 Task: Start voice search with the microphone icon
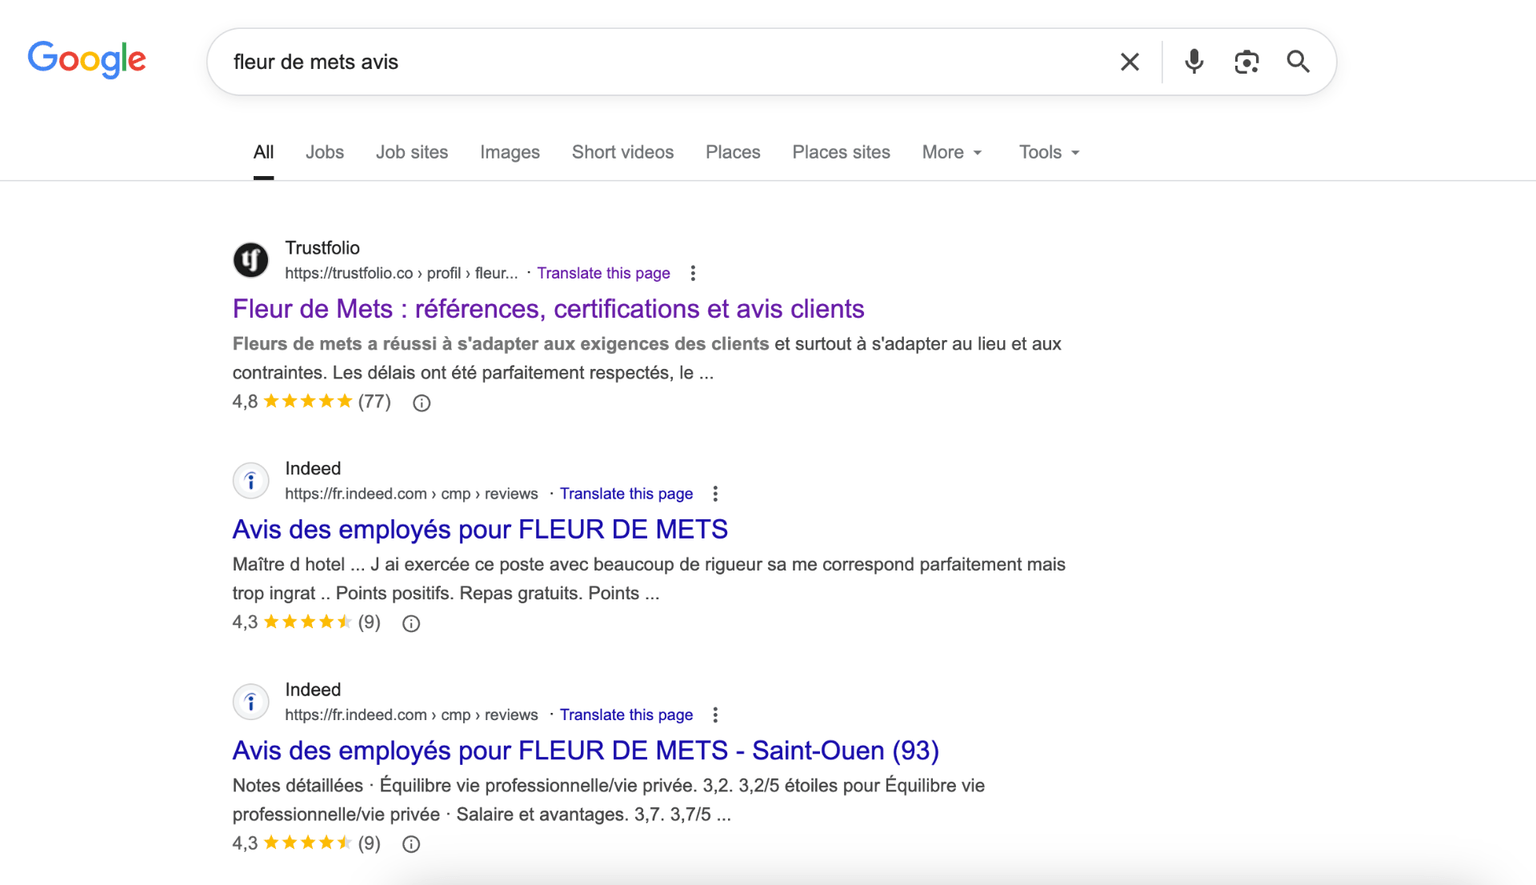click(1194, 62)
